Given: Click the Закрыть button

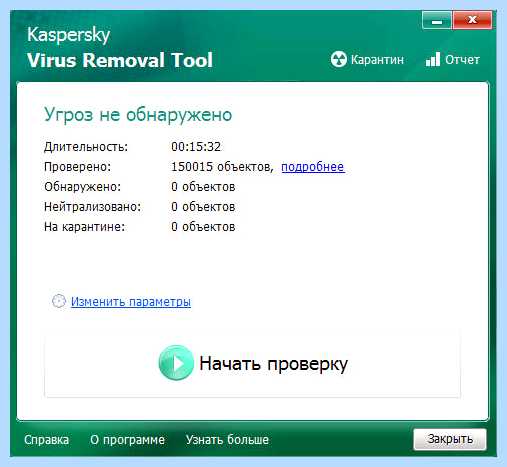Looking at the screenshot, I should (450, 439).
